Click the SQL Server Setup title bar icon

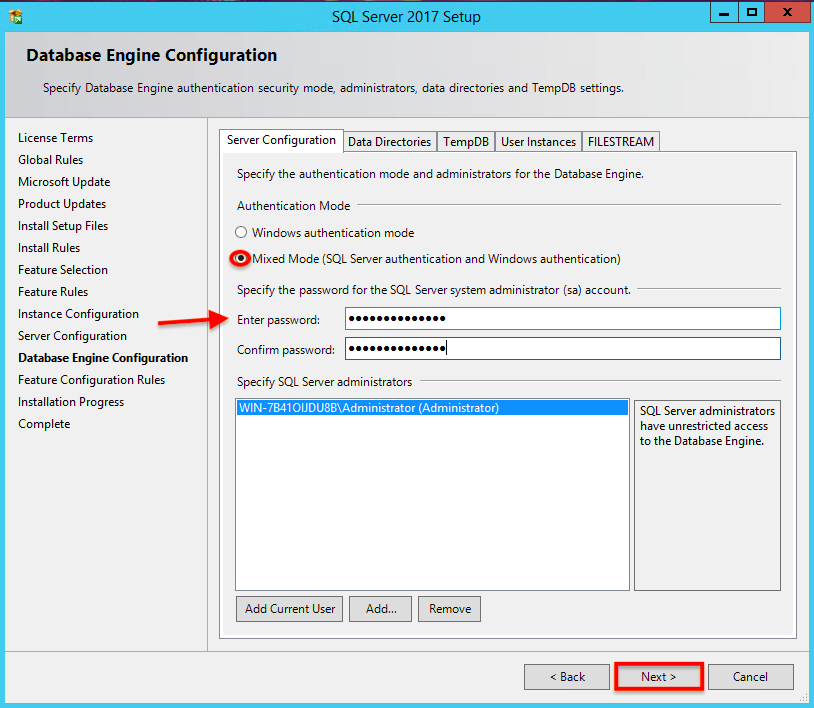16,17
